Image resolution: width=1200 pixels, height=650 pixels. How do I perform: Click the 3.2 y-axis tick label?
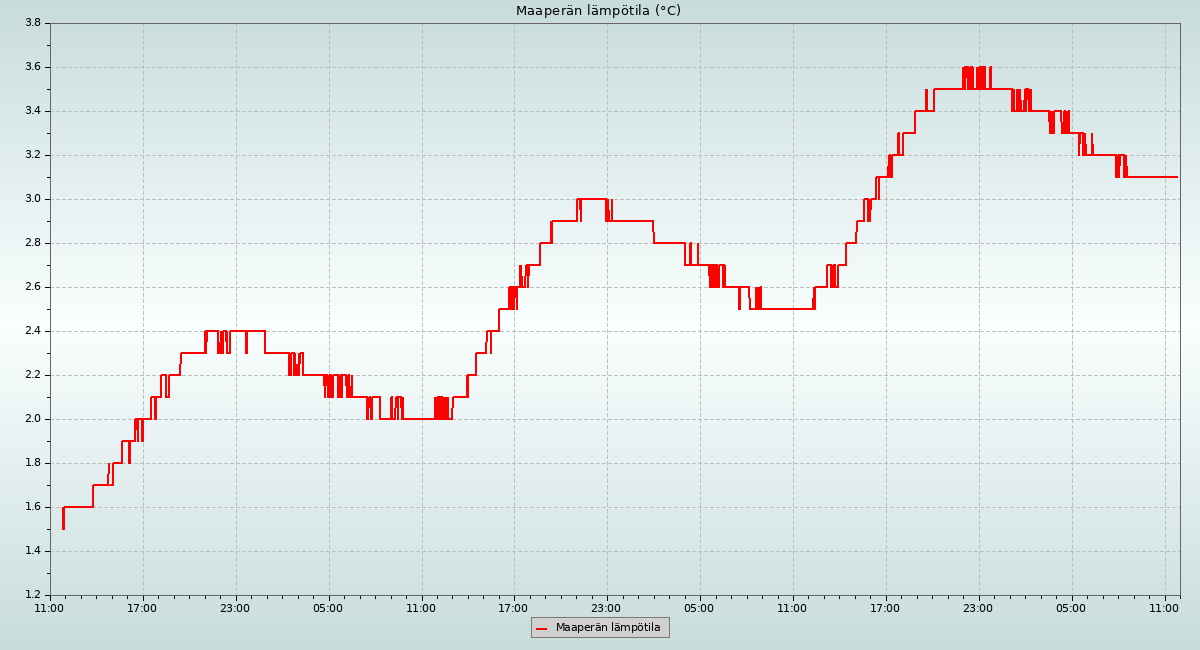[x=32, y=155]
